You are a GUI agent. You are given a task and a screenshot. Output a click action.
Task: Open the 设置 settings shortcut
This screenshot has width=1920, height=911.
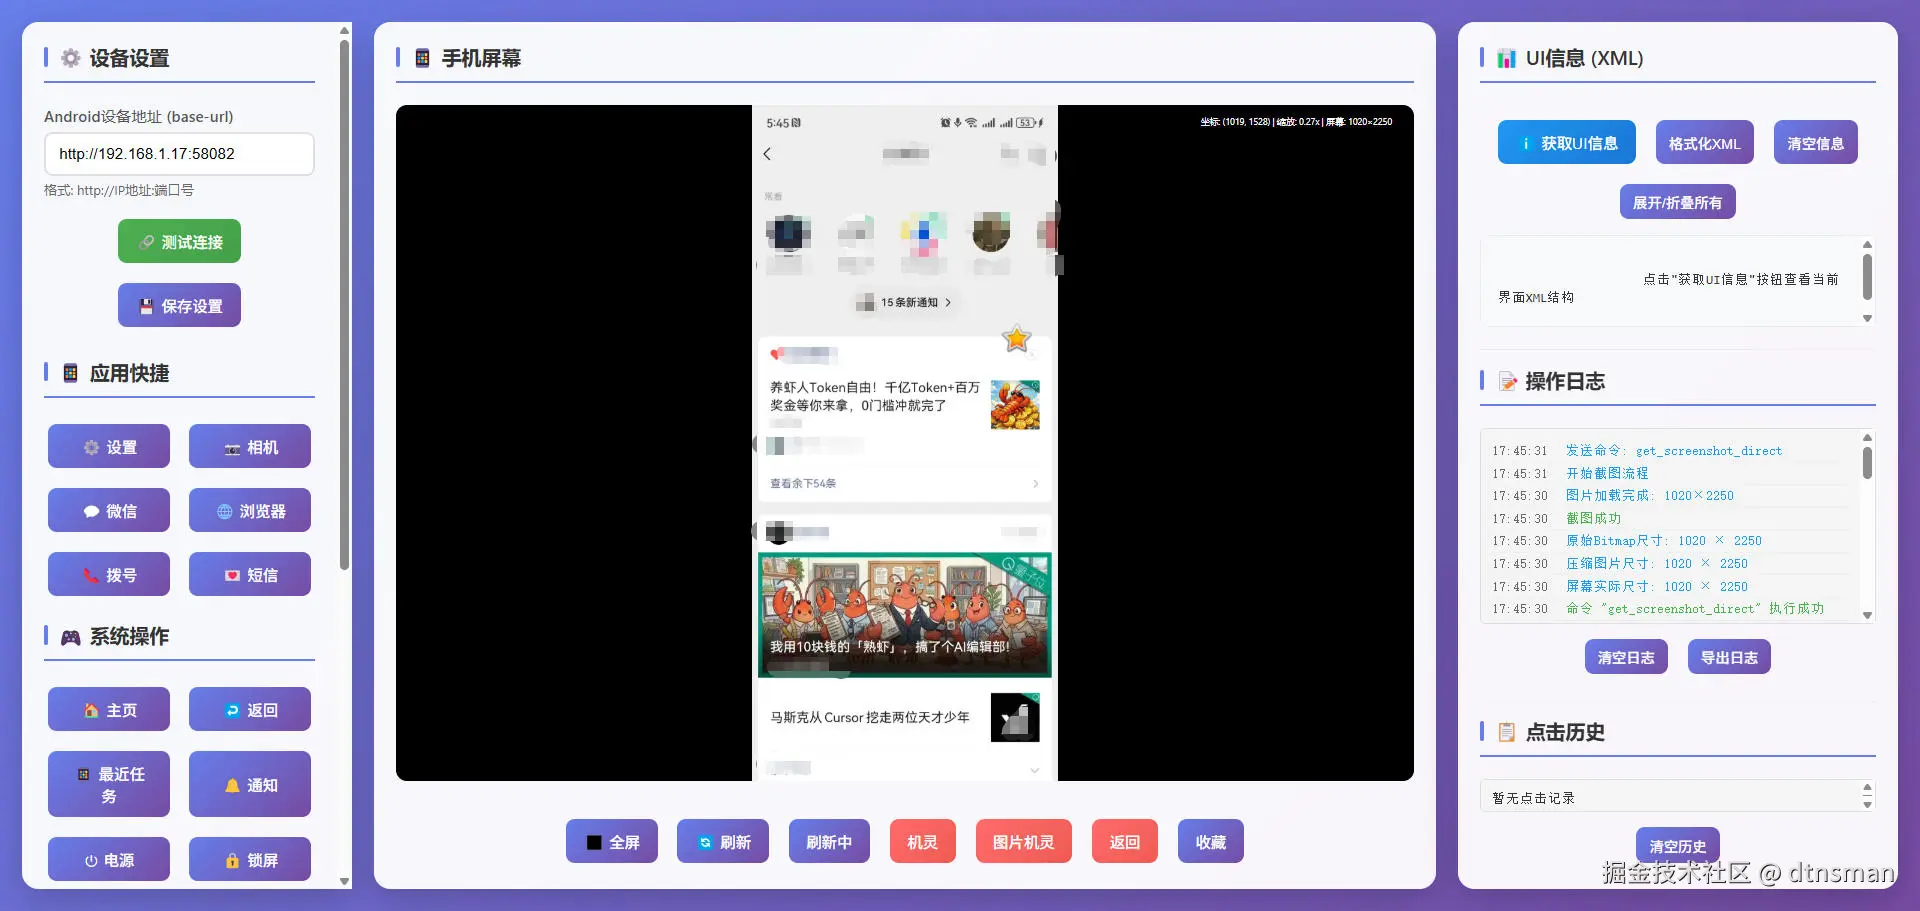click(x=108, y=446)
